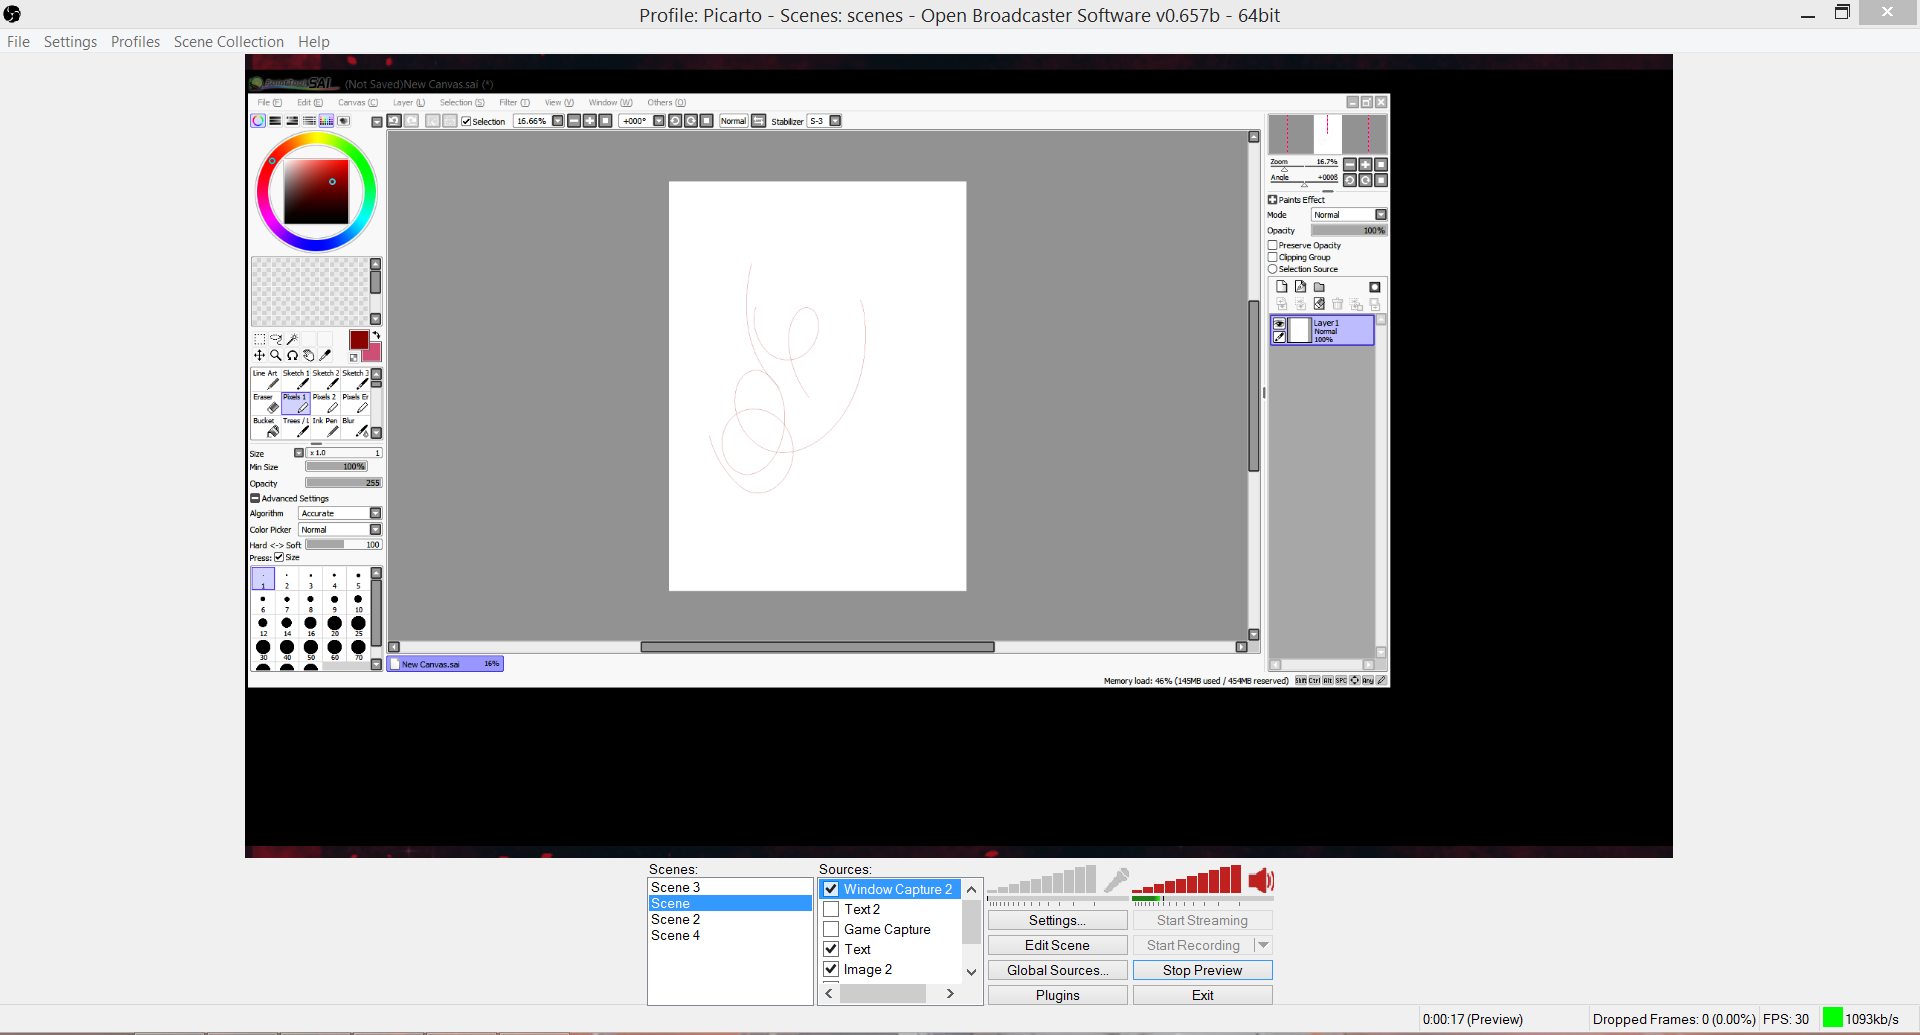Open the Algorithm dropdown in SAI
The width and height of the screenshot is (1920, 1035).
click(x=376, y=514)
